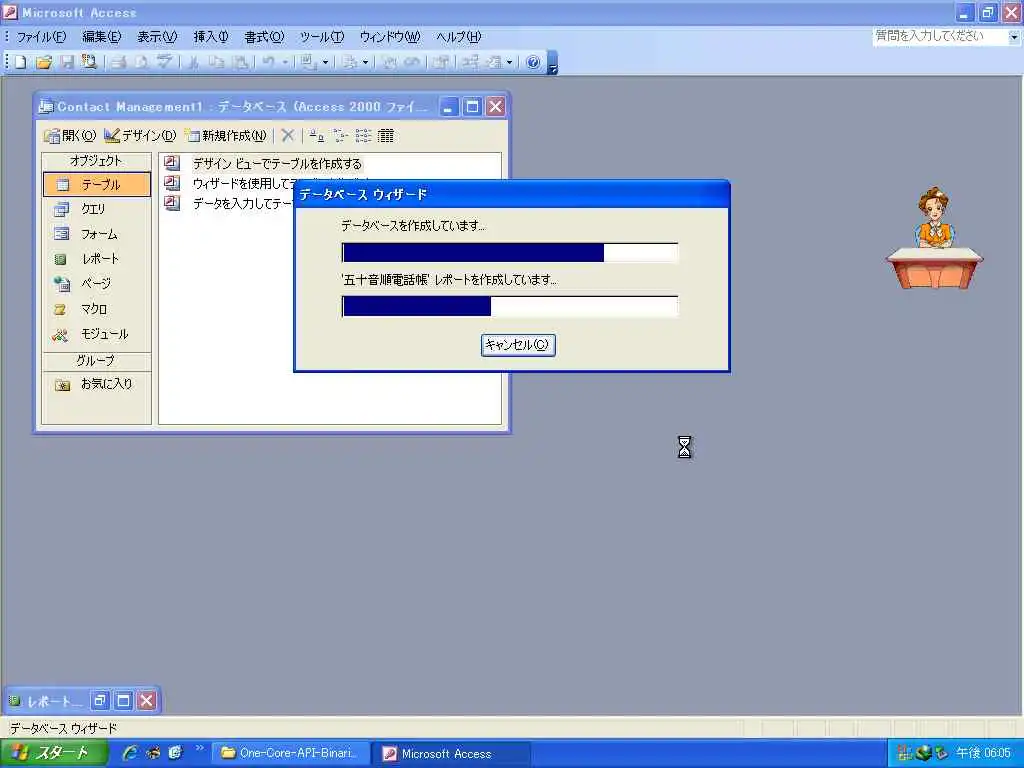Viewport: 1024px width, 768px height.
Task: Switch to Small Icons view in database window
Action: coord(340,135)
